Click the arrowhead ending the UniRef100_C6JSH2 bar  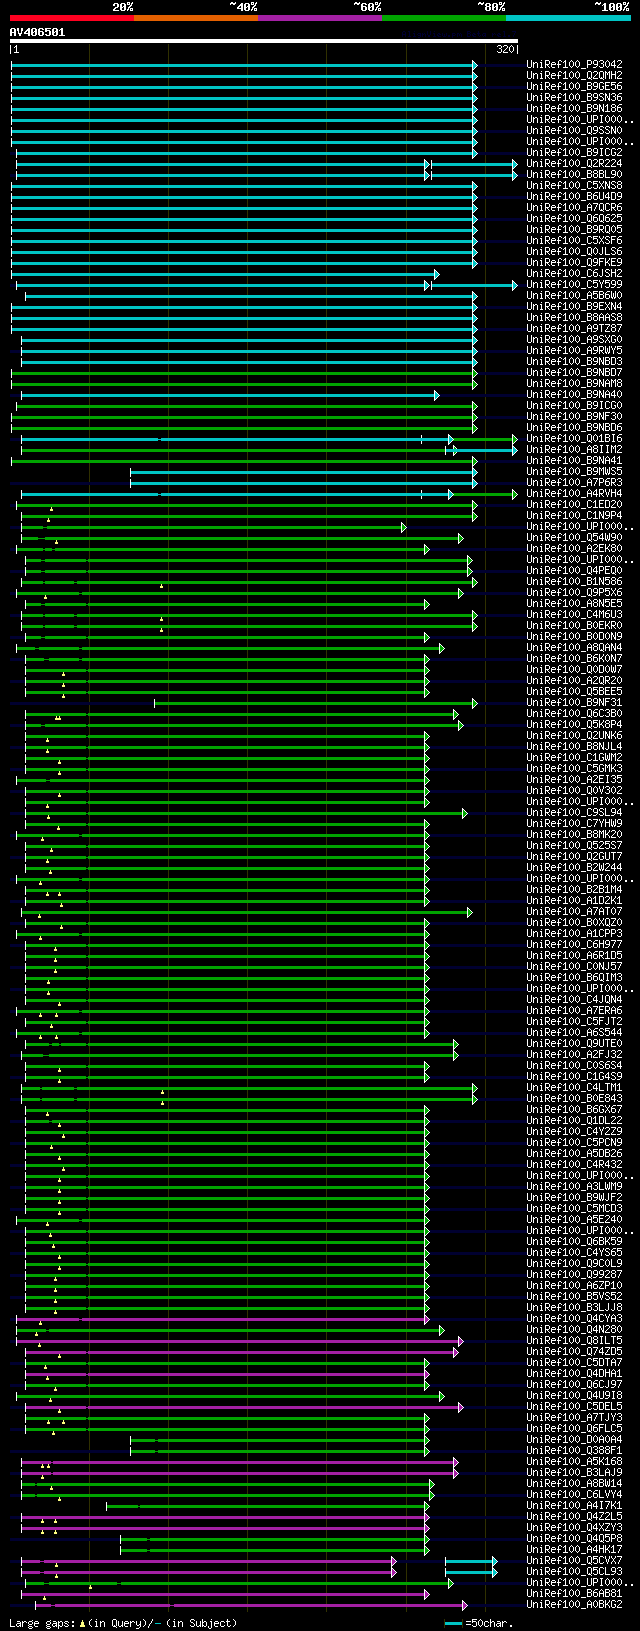pyautogui.click(x=436, y=274)
